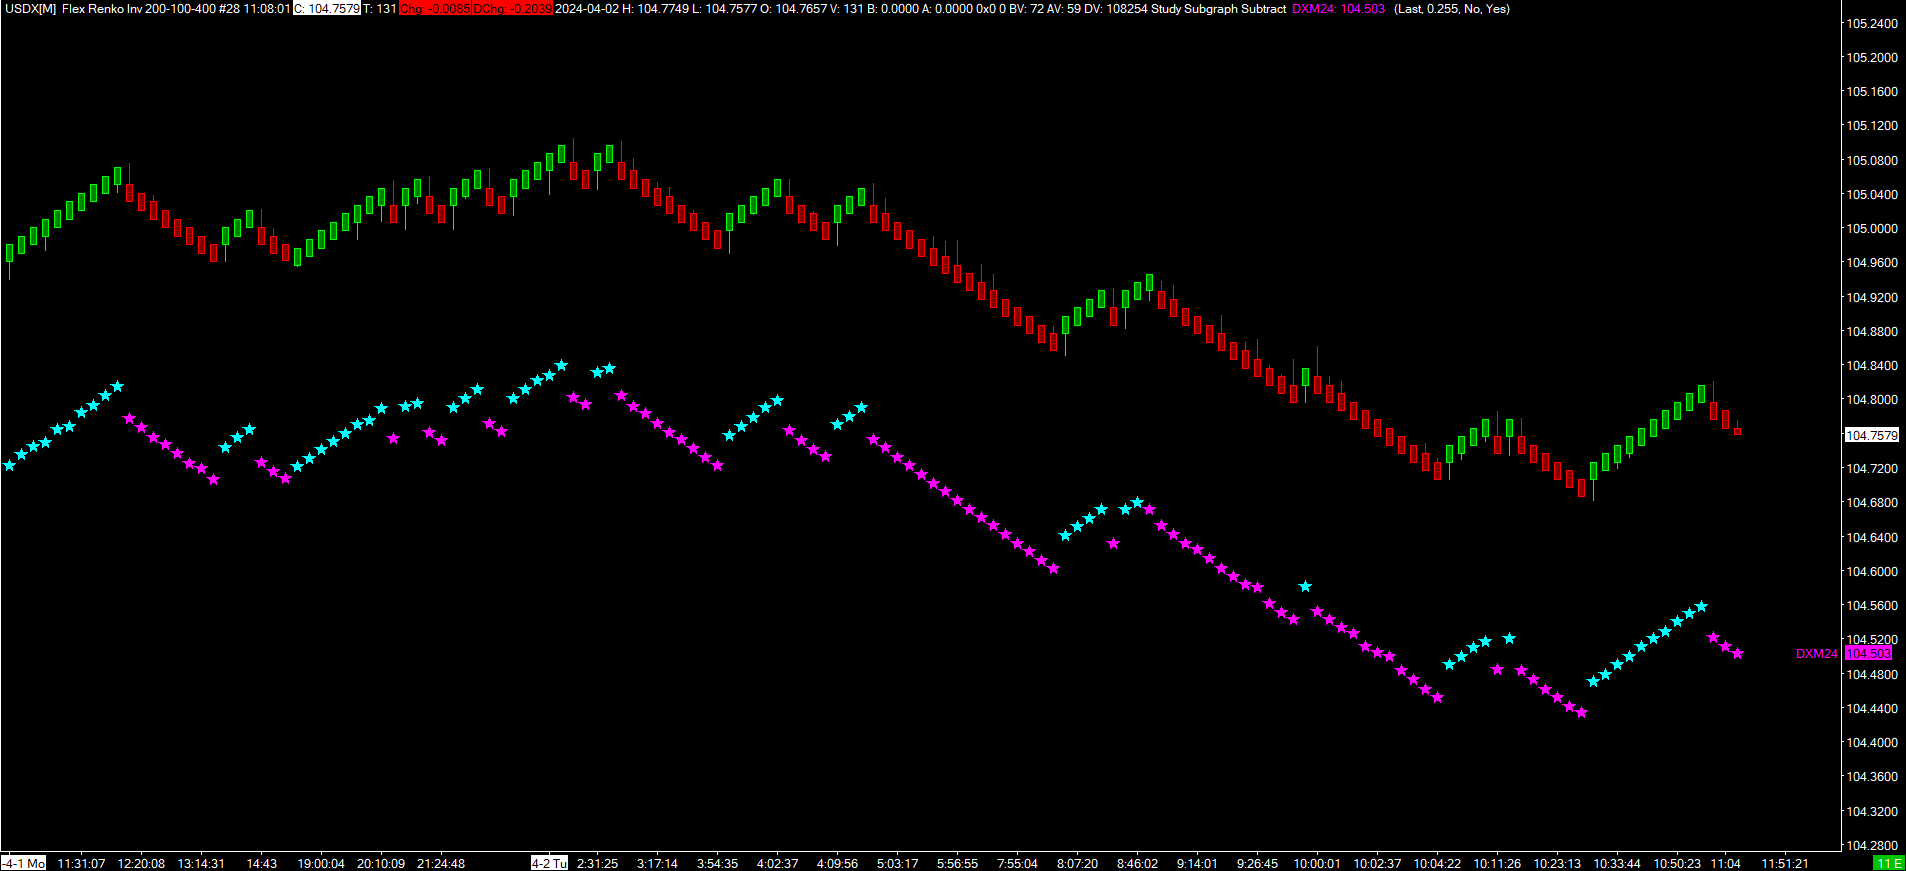Click the 104.7200 price scale label
This screenshot has width=1906, height=871.
click(1871, 468)
